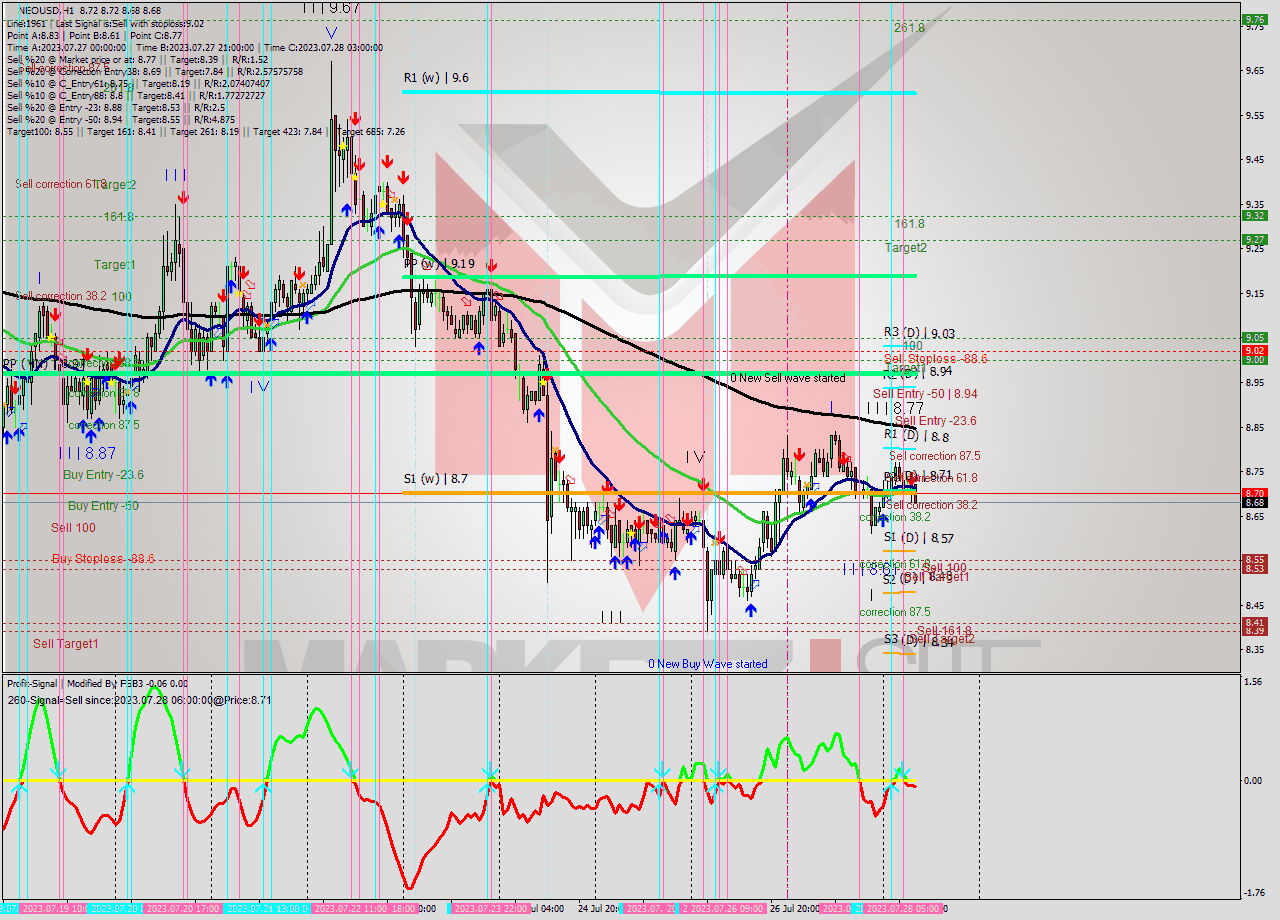This screenshot has width=1280, height=920.
Task: Click the 'Target:1' green label on left
Action: point(114,265)
